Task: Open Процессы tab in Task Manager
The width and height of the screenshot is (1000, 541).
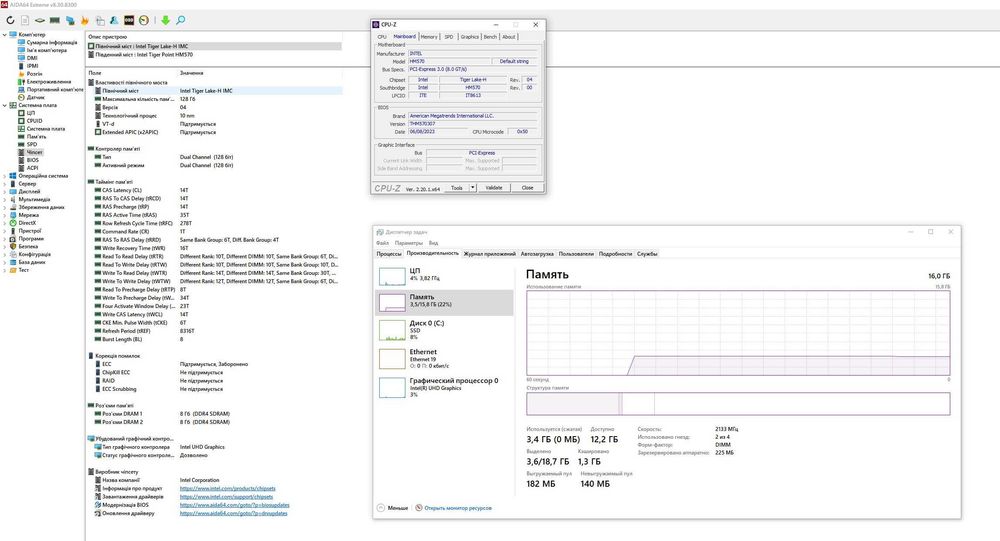Action: coord(389,254)
